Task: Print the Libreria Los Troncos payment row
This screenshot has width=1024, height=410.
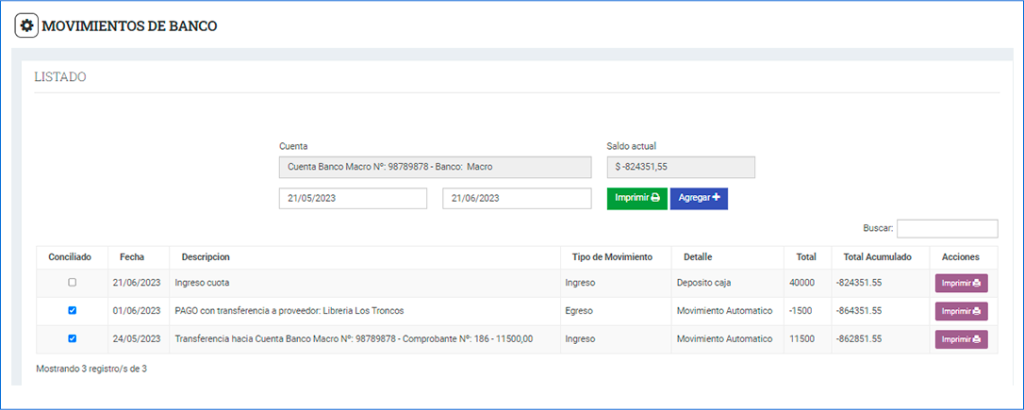Action: point(961,311)
